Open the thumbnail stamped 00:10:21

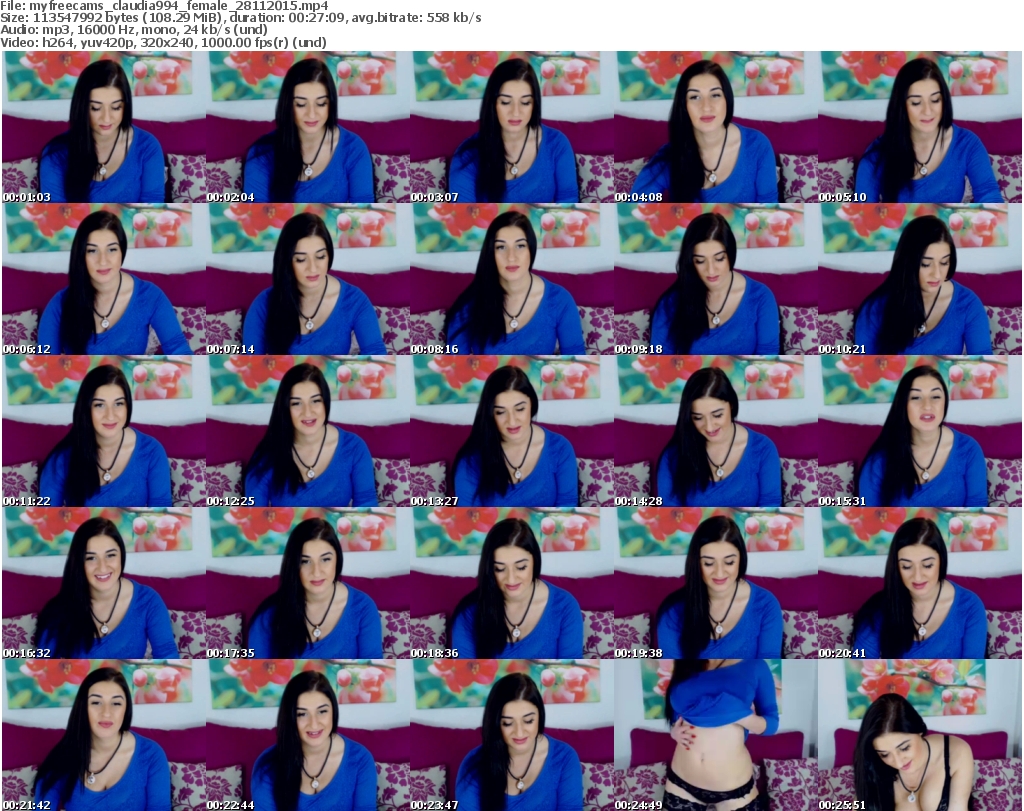pyautogui.click(x=920, y=279)
